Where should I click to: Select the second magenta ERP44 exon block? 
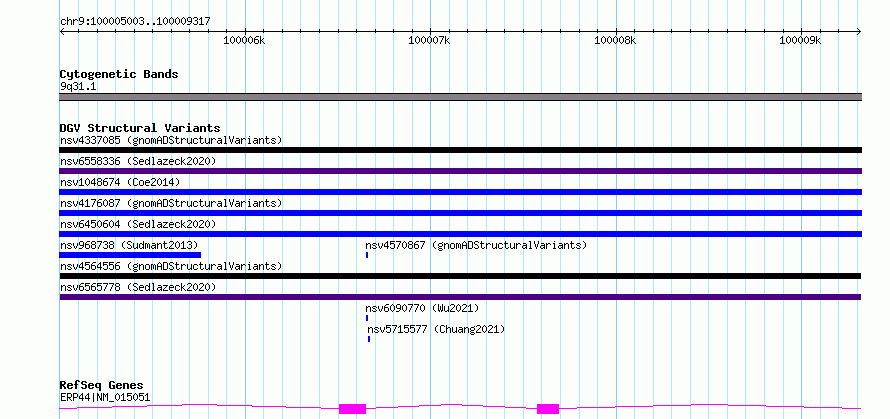coord(548,409)
